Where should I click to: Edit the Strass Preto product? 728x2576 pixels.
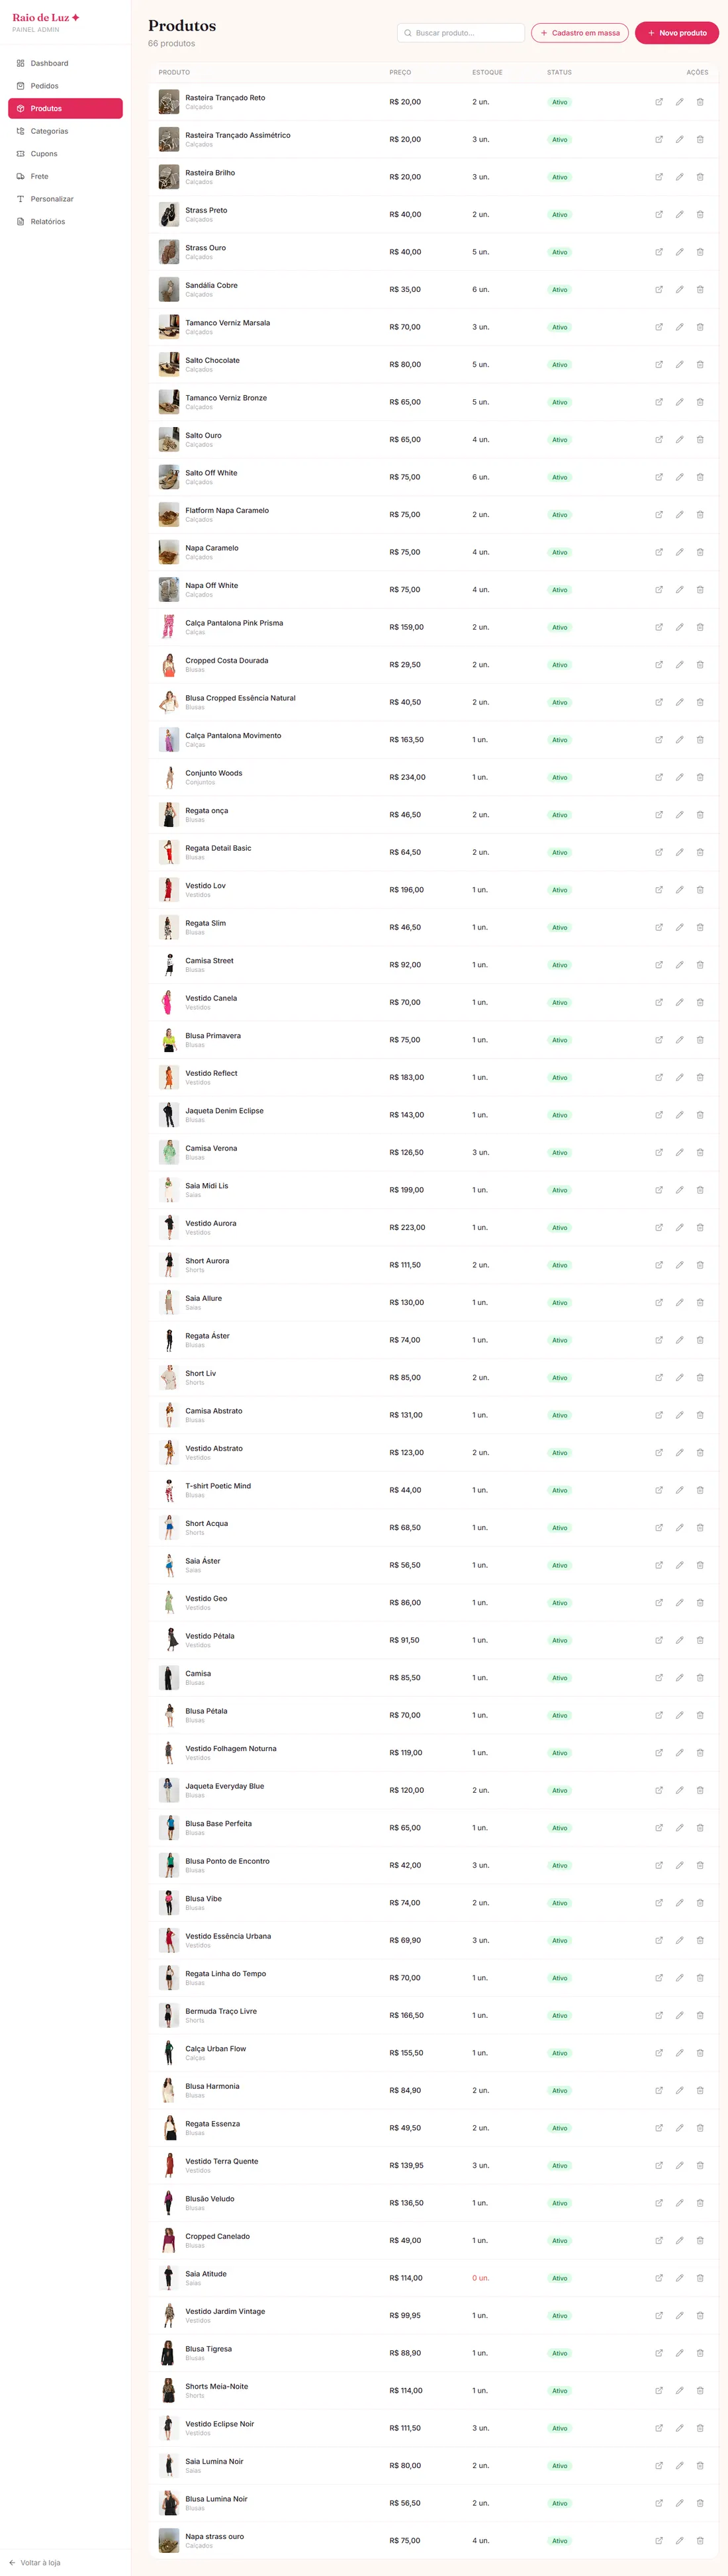679,214
